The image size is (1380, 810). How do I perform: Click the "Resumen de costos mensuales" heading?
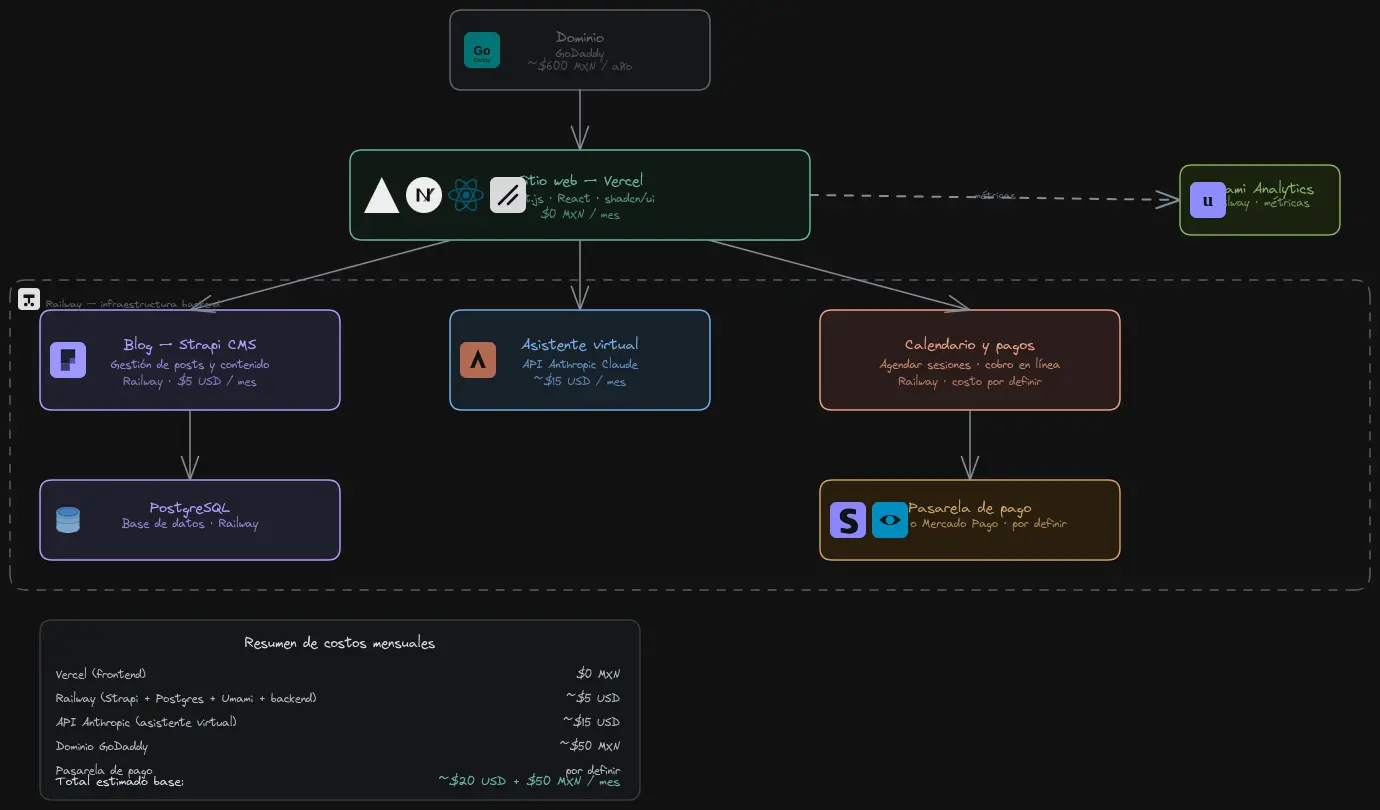click(340, 643)
